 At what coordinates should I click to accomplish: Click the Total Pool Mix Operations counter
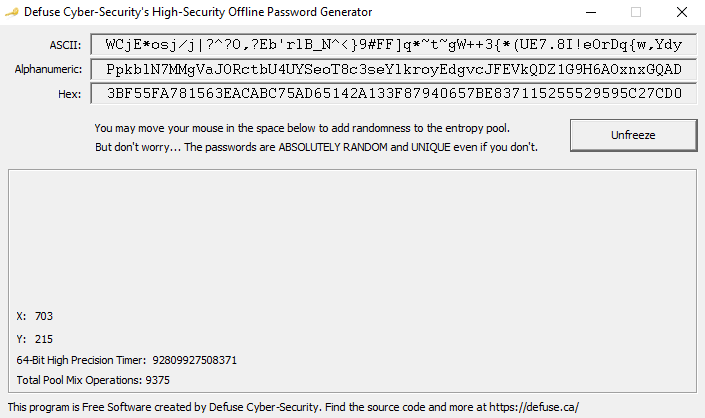coord(93,380)
